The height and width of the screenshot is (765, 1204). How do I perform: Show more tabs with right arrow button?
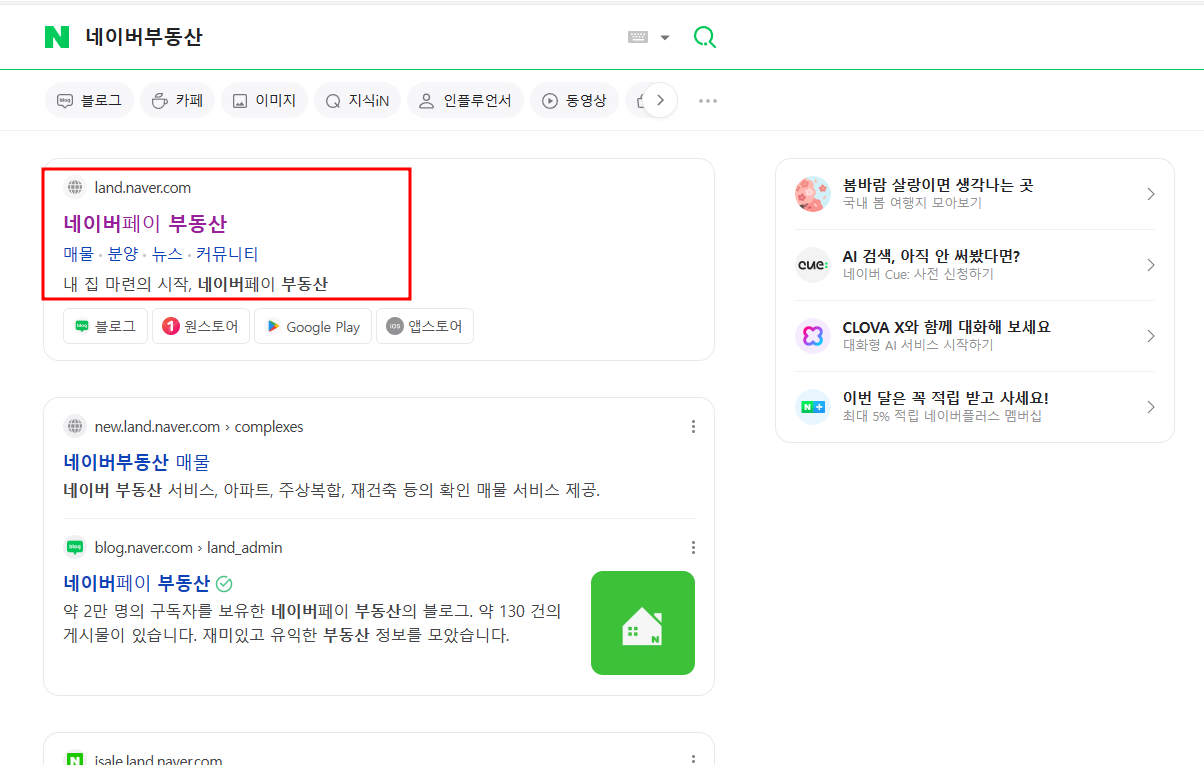(660, 100)
